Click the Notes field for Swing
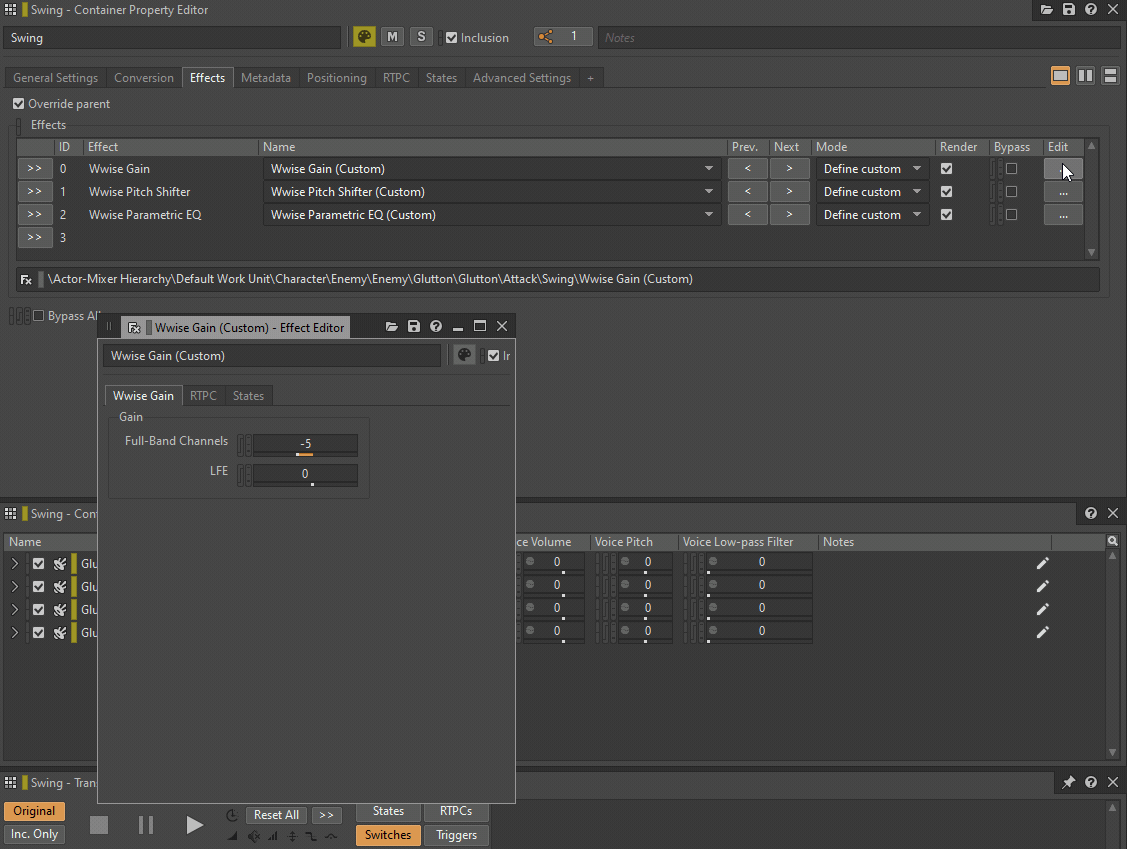Screen dimensions: 1127x849 860,37
